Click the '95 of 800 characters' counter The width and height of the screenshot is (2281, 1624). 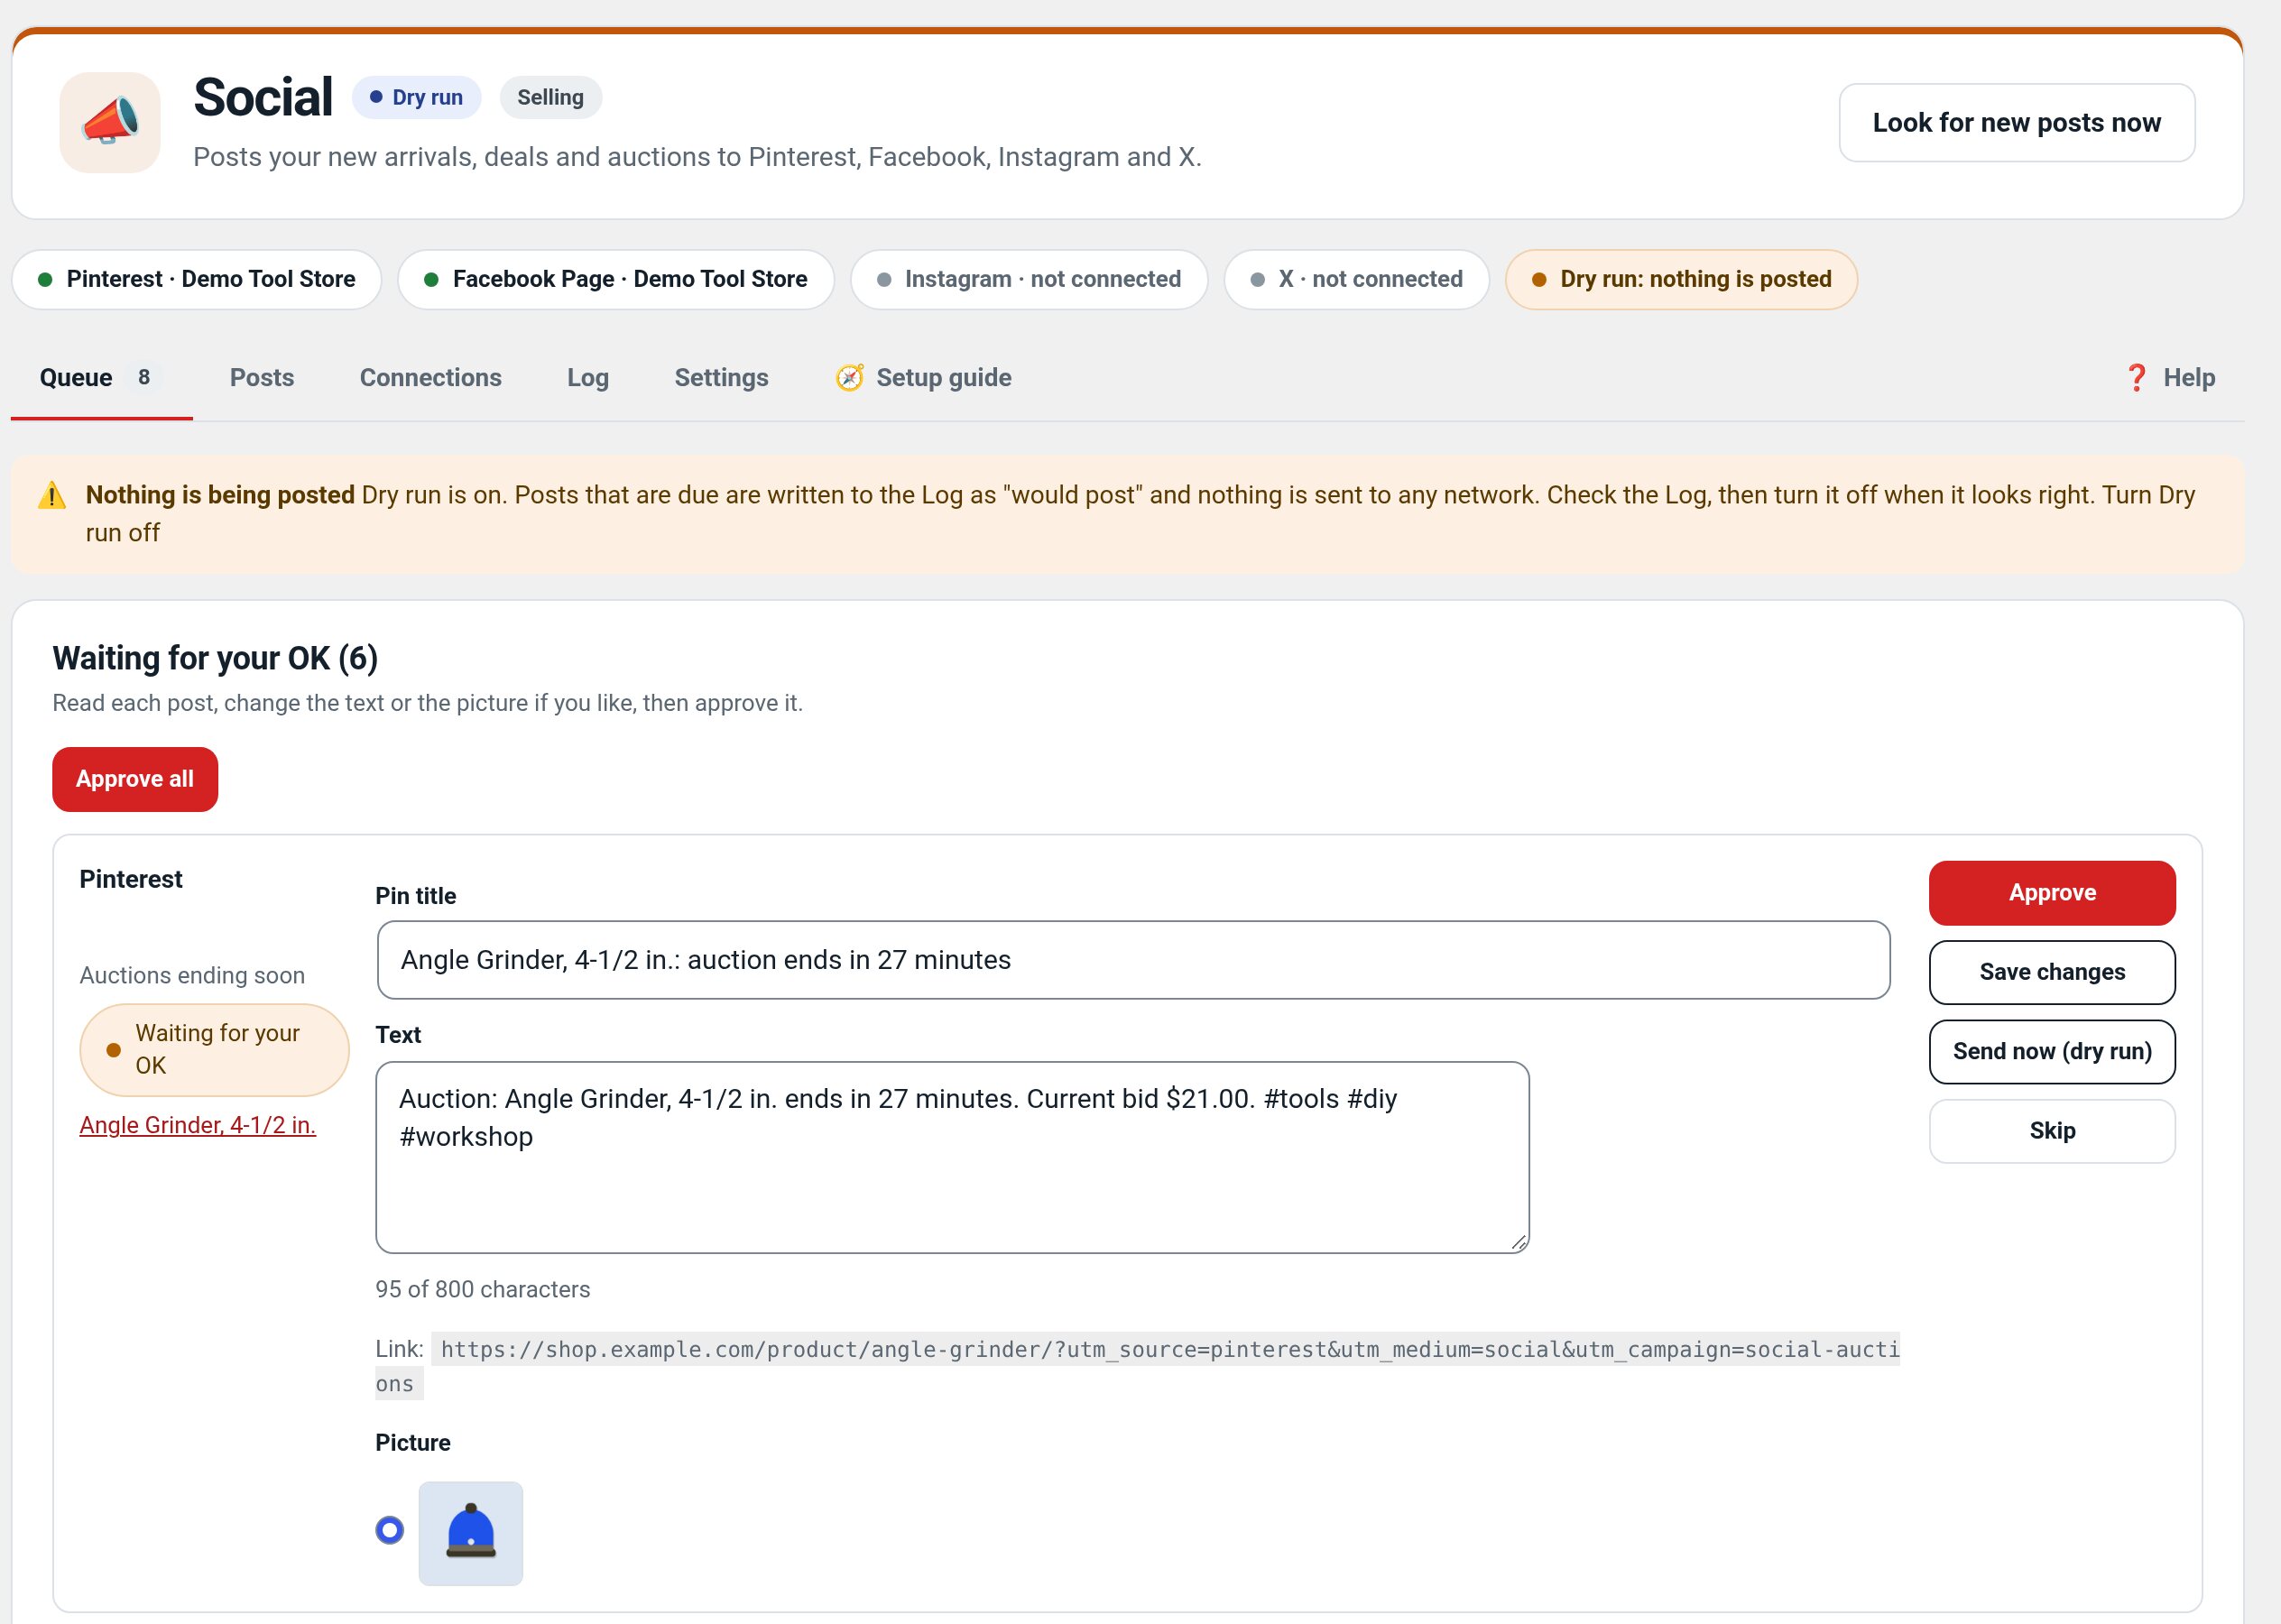[482, 1289]
